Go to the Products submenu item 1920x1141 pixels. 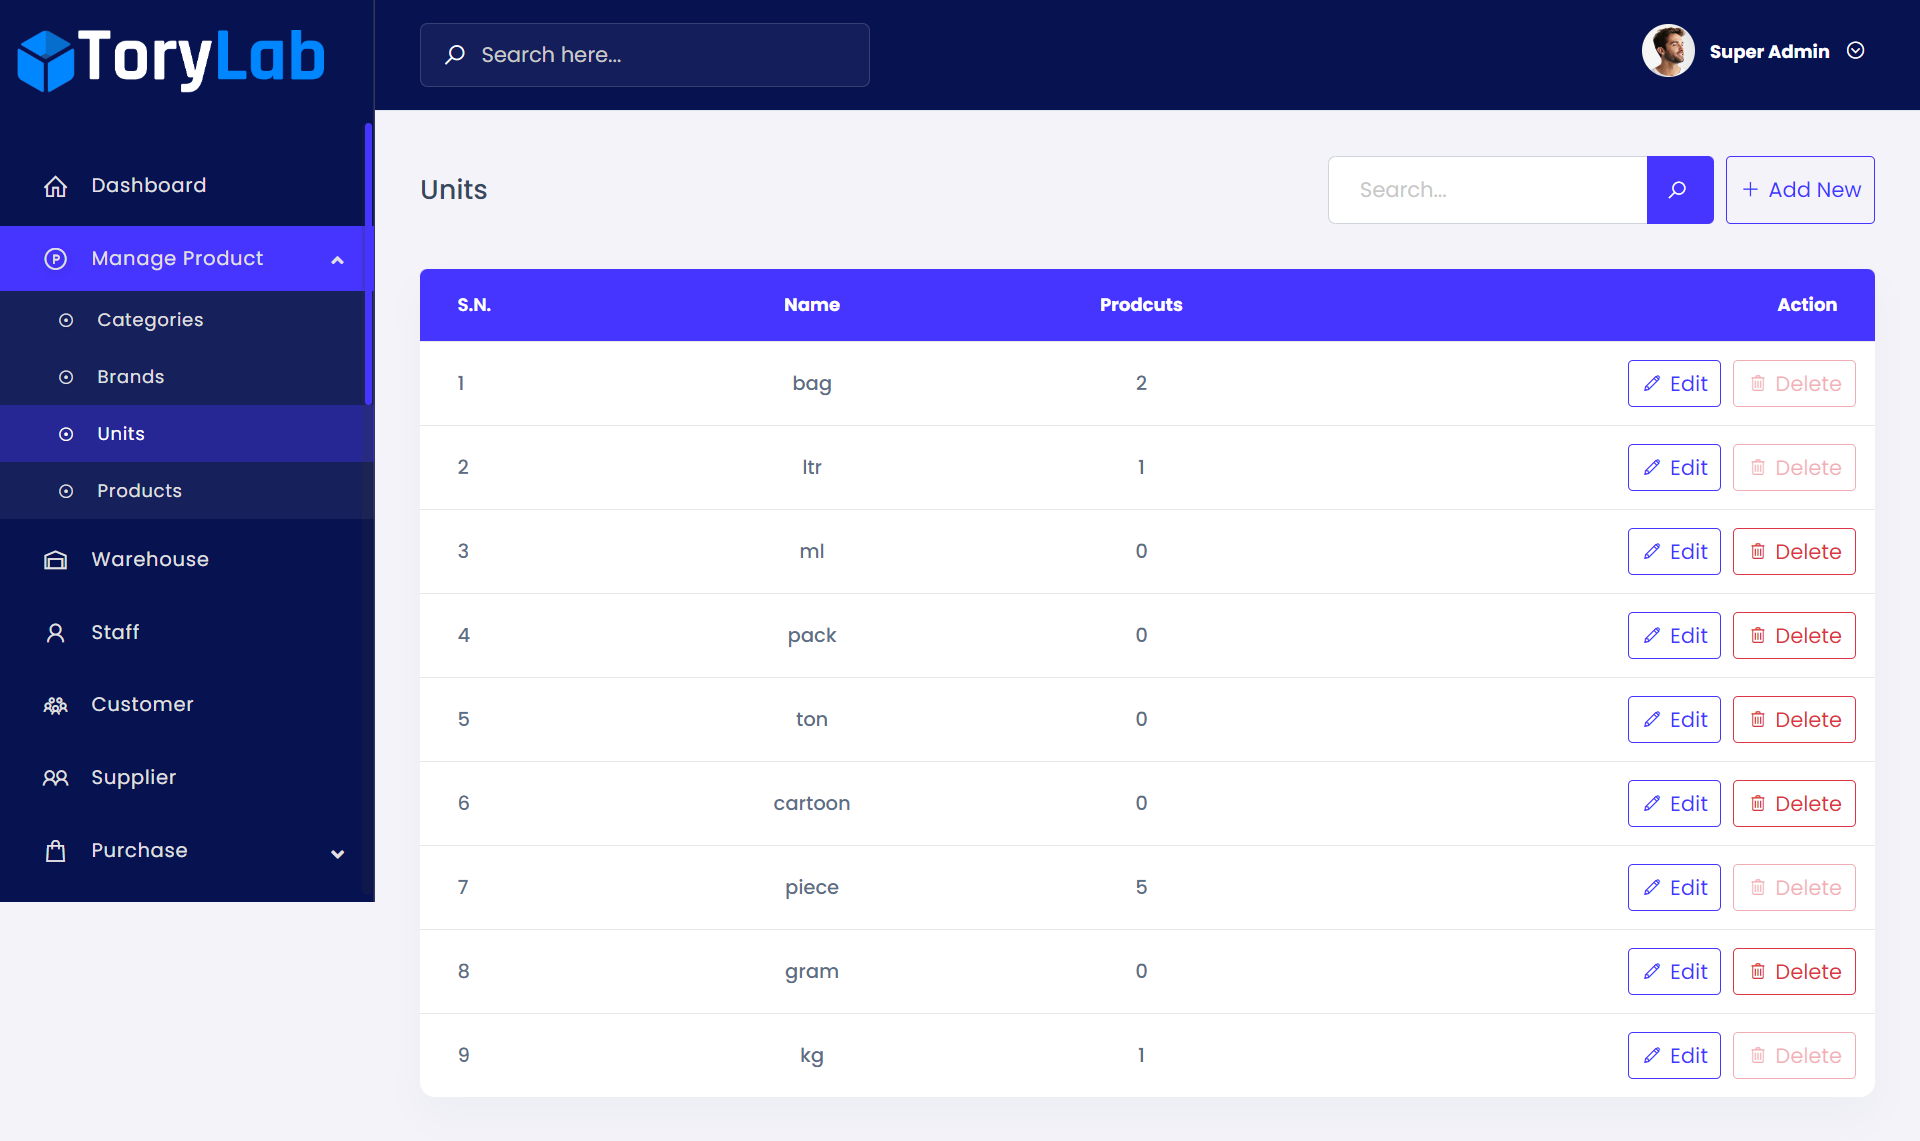(139, 491)
